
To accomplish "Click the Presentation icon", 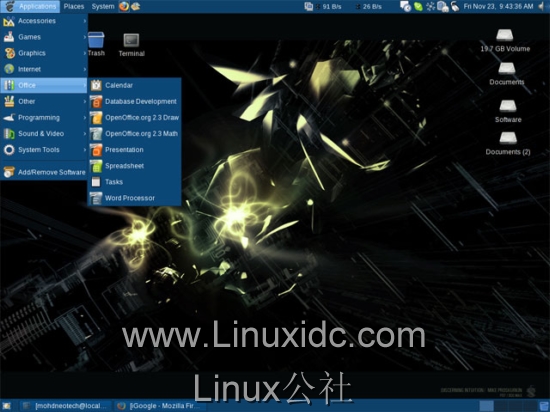I will 96,150.
